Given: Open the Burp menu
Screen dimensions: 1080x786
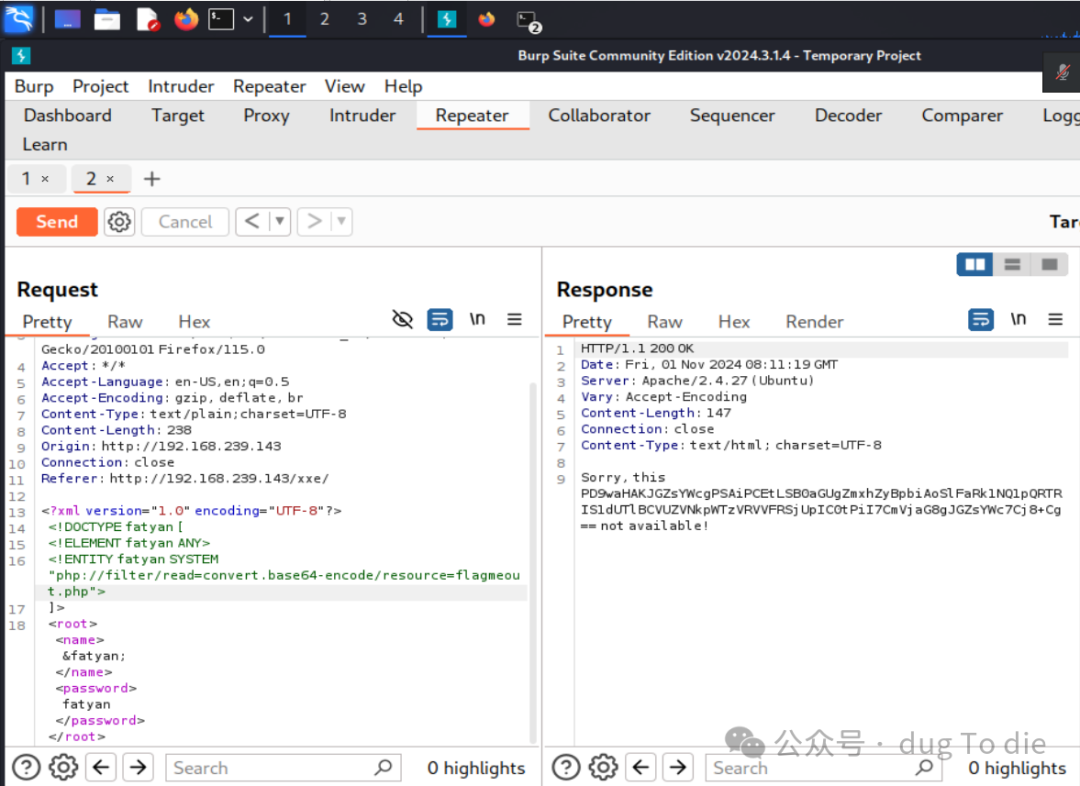Looking at the screenshot, I should coord(34,86).
